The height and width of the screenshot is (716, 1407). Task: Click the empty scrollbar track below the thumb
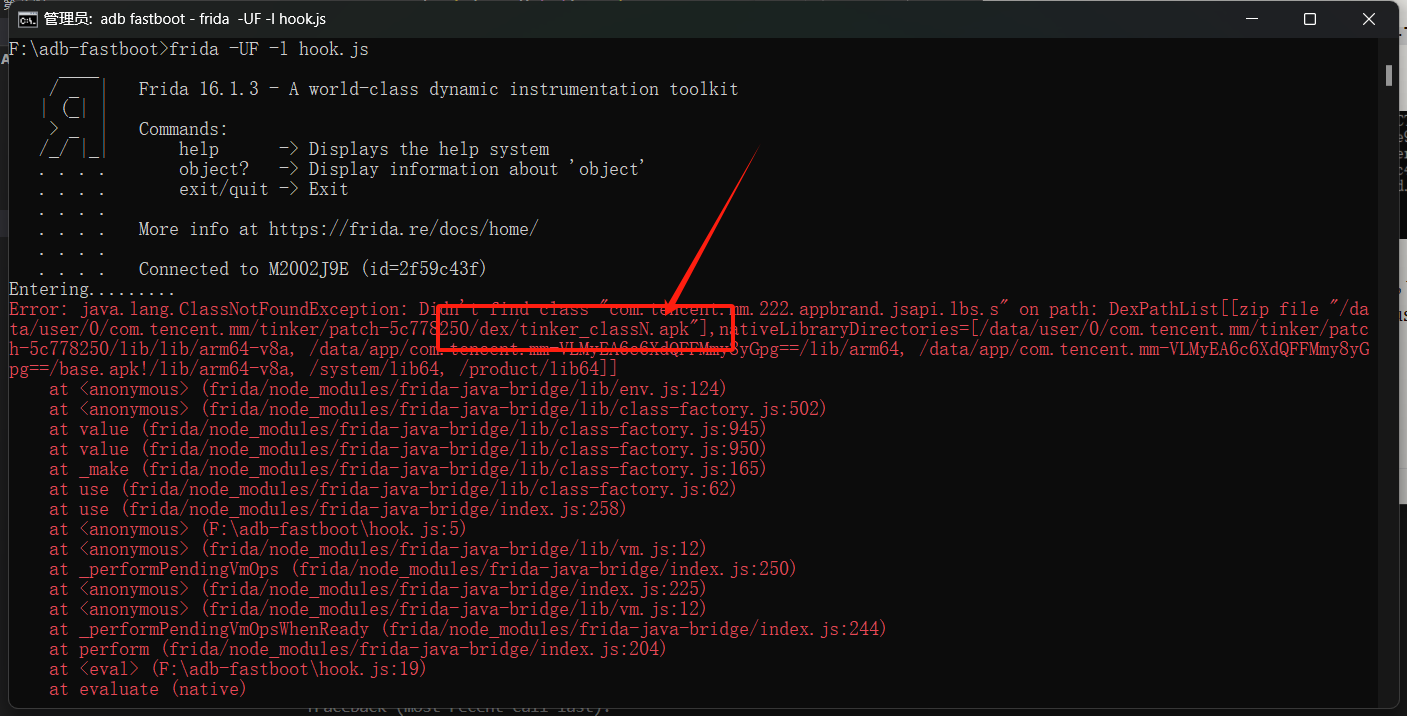tap(1389, 400)
